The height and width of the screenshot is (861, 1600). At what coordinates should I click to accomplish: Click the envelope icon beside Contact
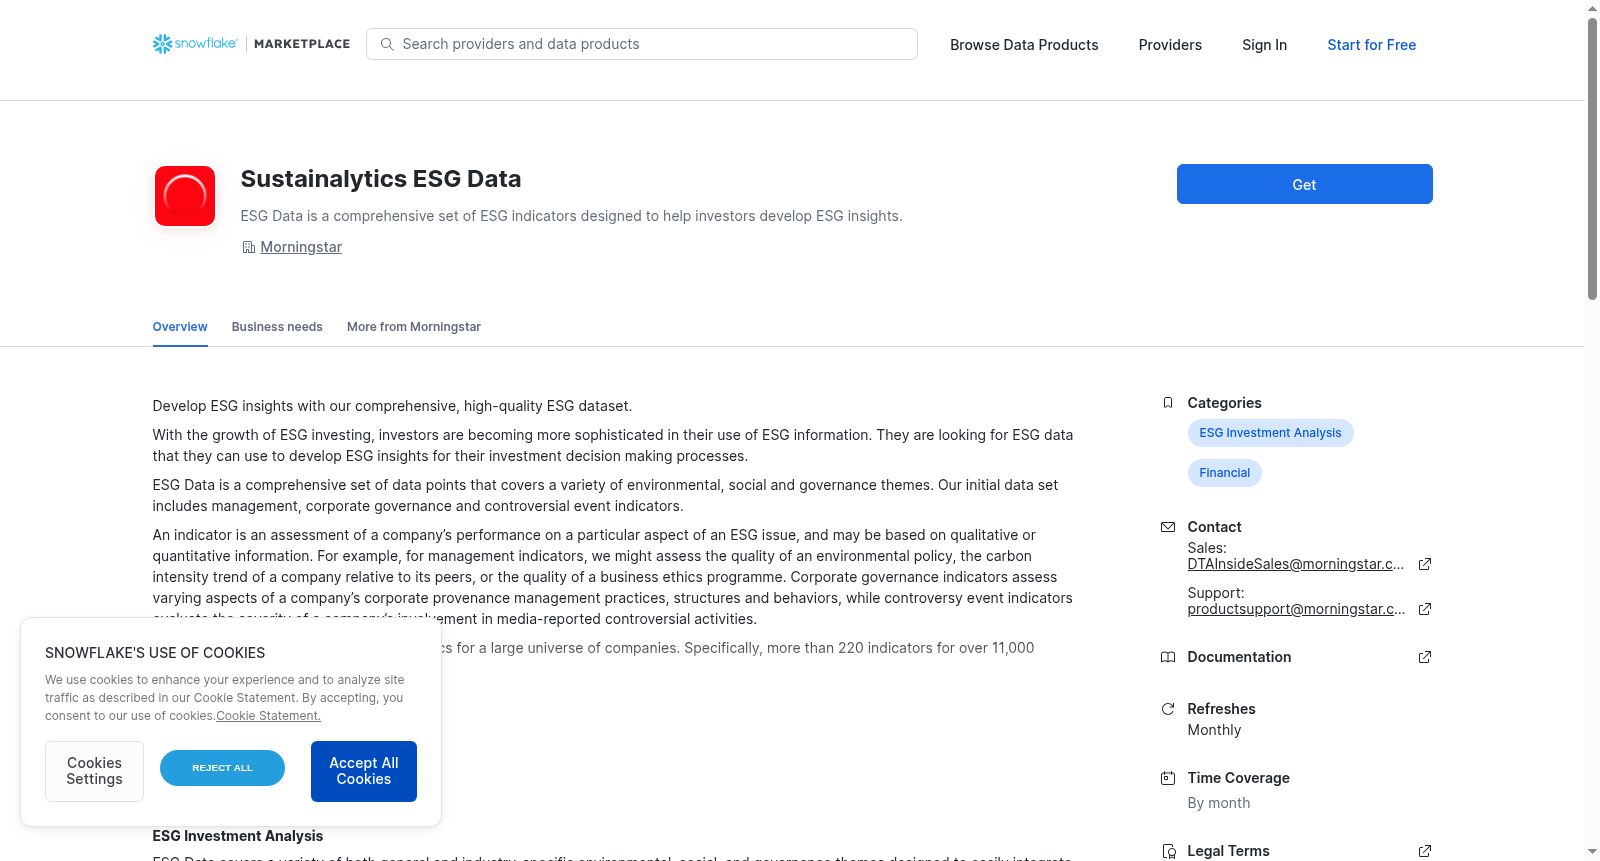[1168, 527]
